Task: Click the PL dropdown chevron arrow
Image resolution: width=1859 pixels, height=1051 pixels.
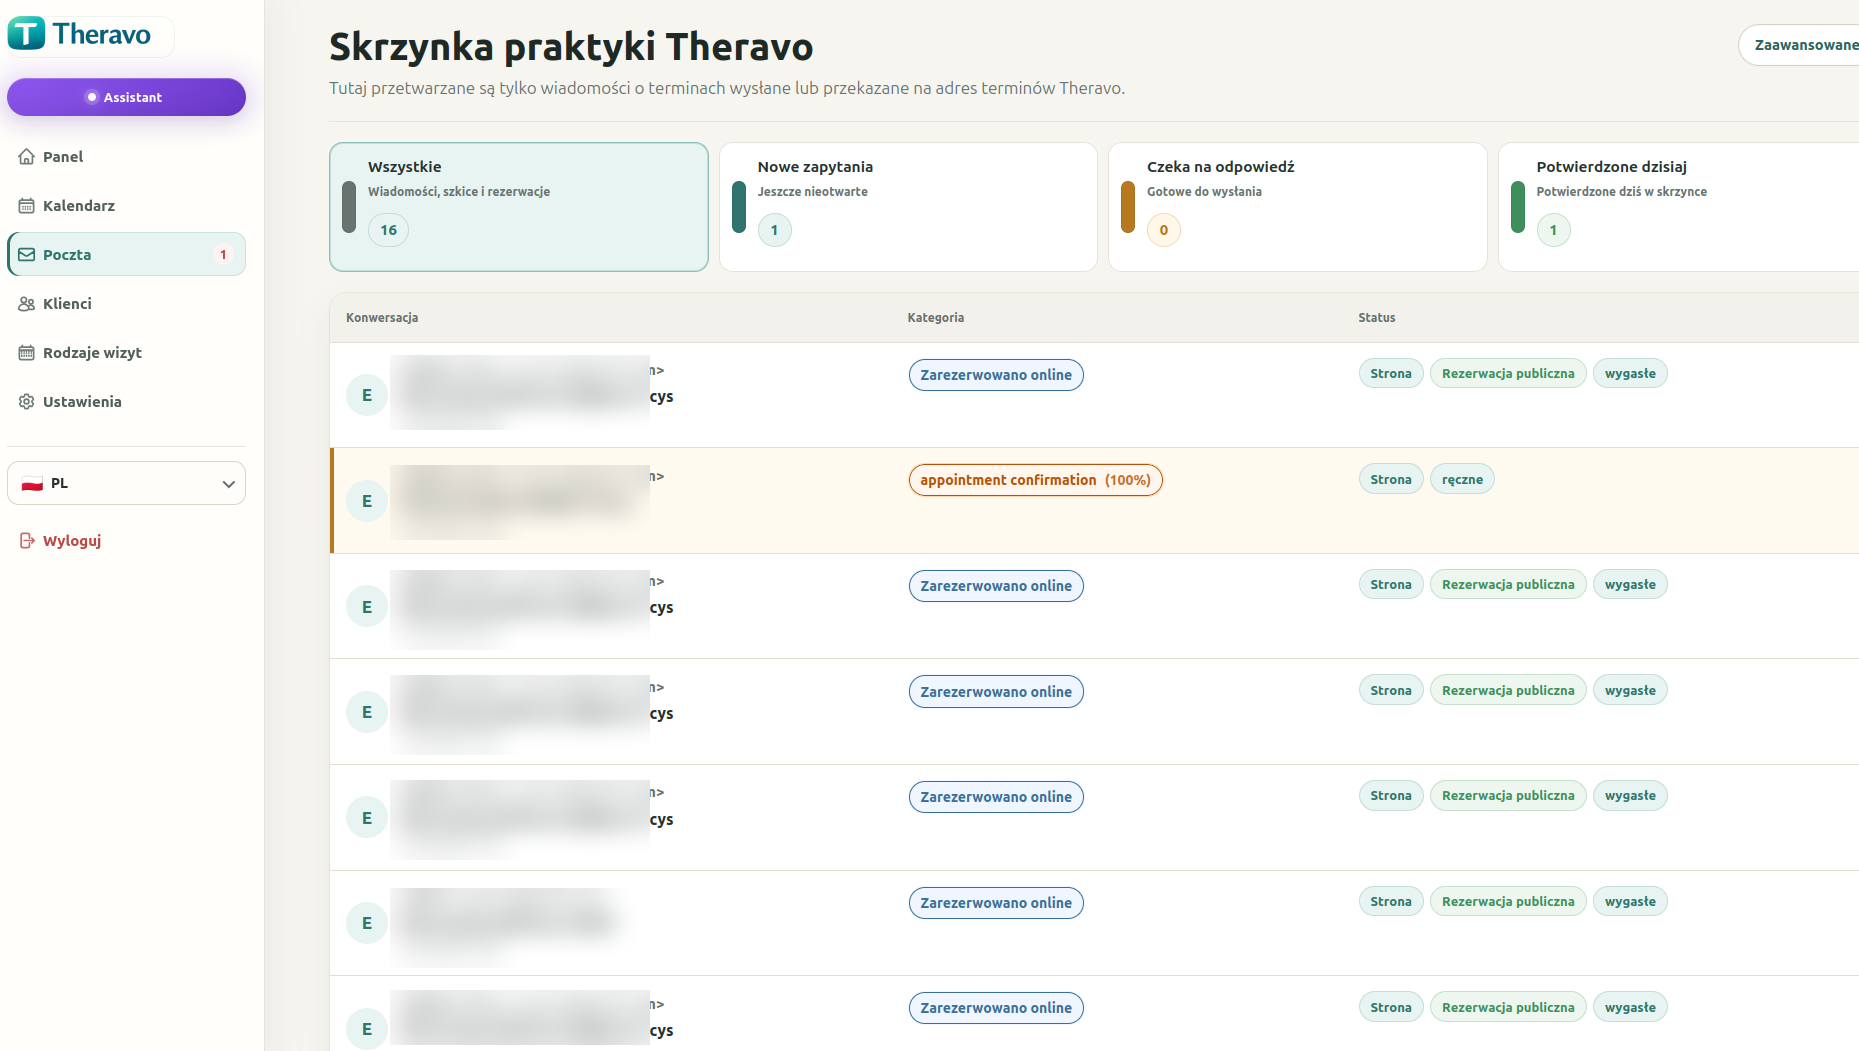Action: coord(228,484)
